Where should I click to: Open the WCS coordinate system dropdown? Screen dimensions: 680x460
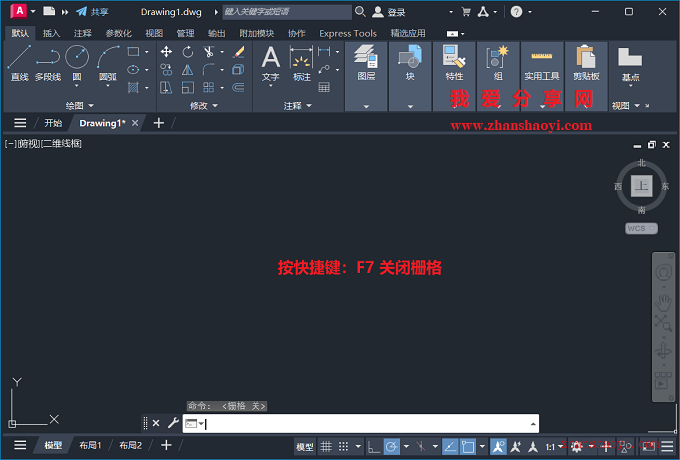[x=641, y=228]
